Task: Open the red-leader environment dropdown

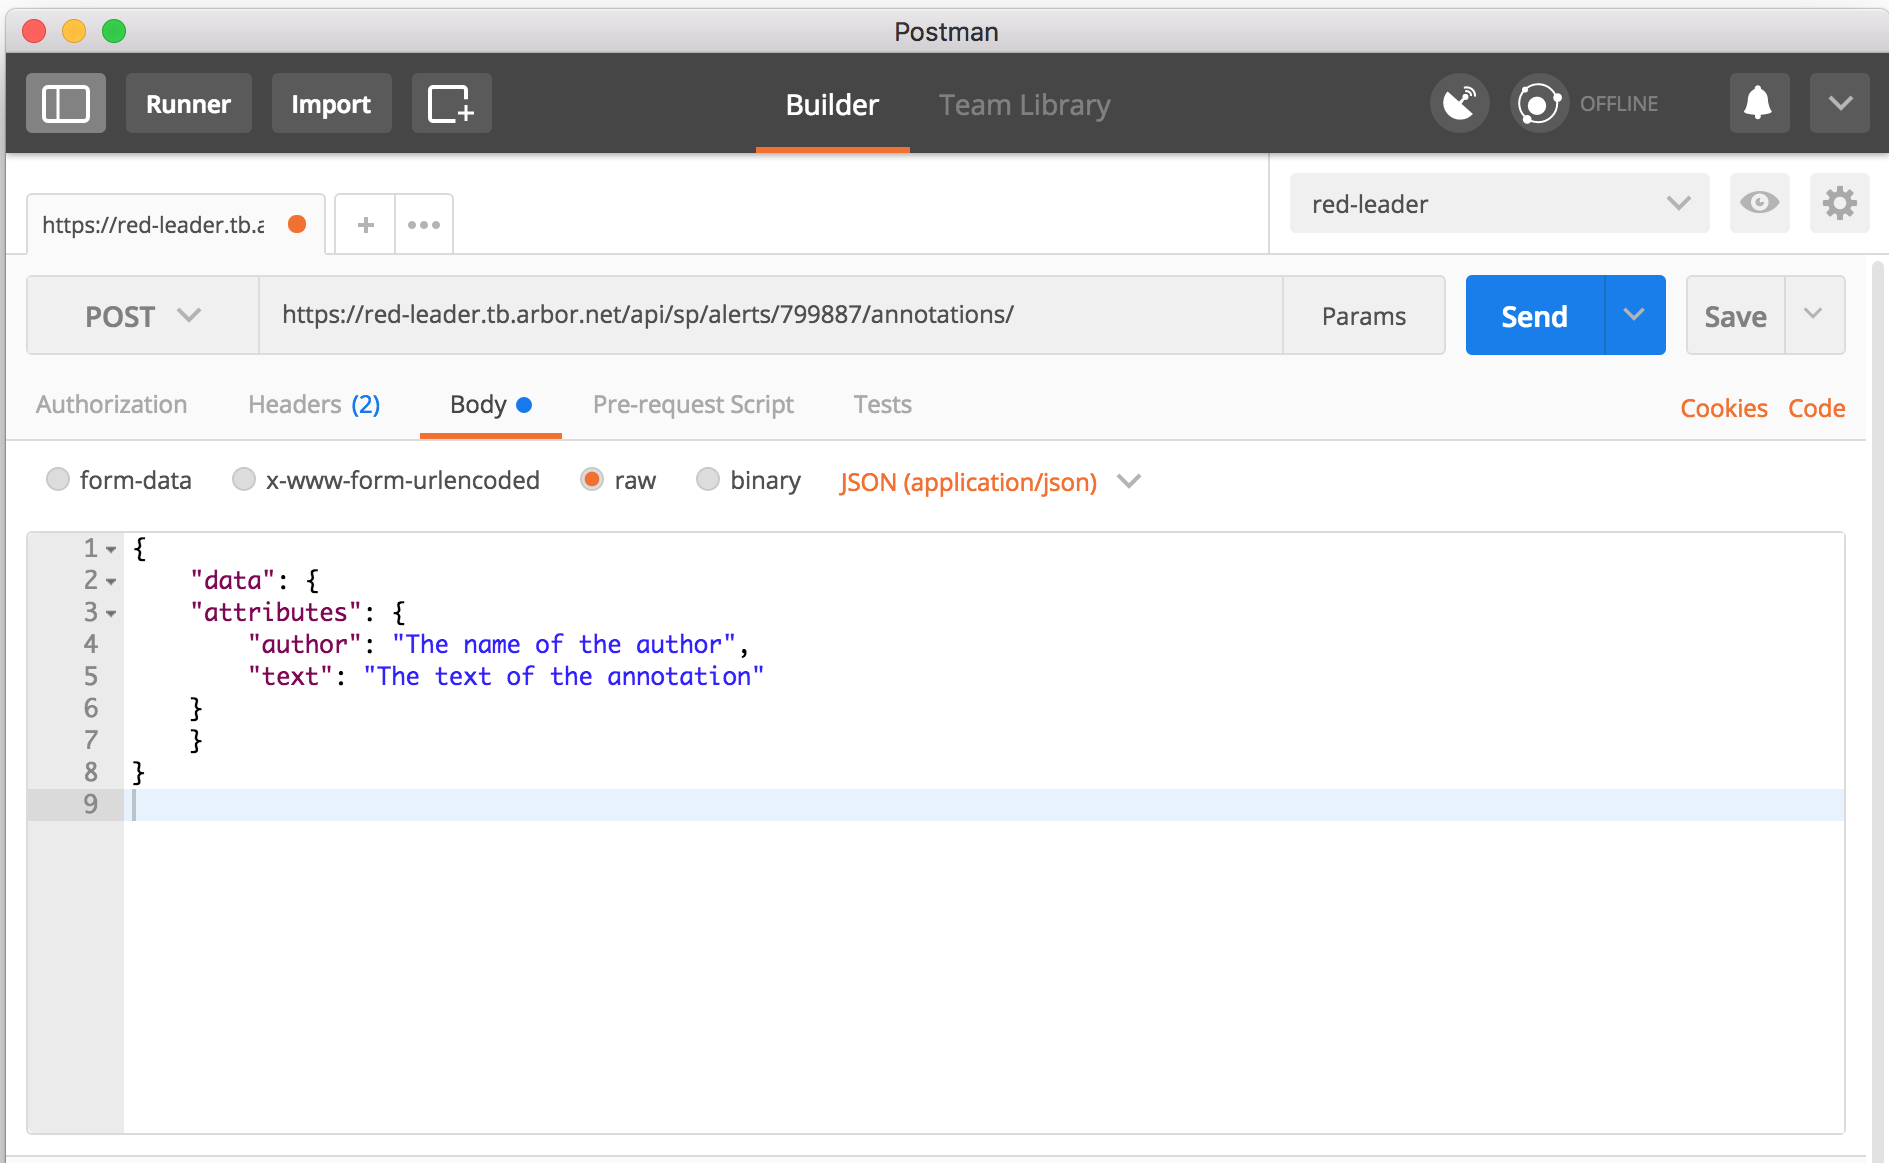Action: [1499, 203]
